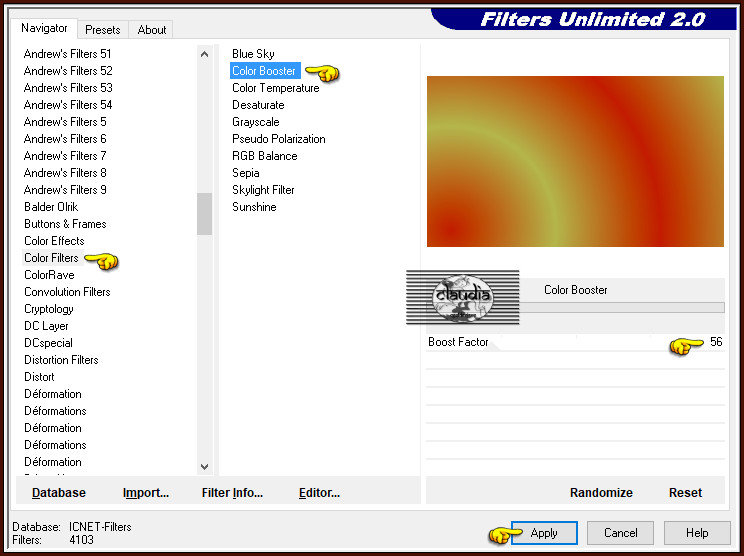Choose the Skylight Filter entry
744x556 pixels.
point(263,190)
